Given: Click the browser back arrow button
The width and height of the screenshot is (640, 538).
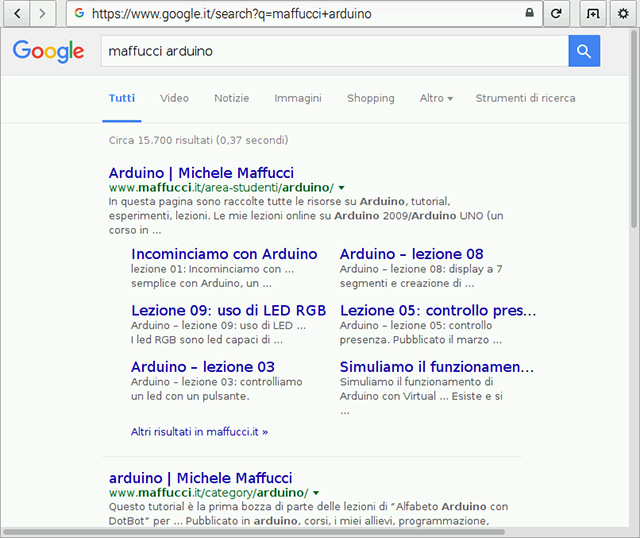Looking at the screenshot, I should tap(17, 14).
